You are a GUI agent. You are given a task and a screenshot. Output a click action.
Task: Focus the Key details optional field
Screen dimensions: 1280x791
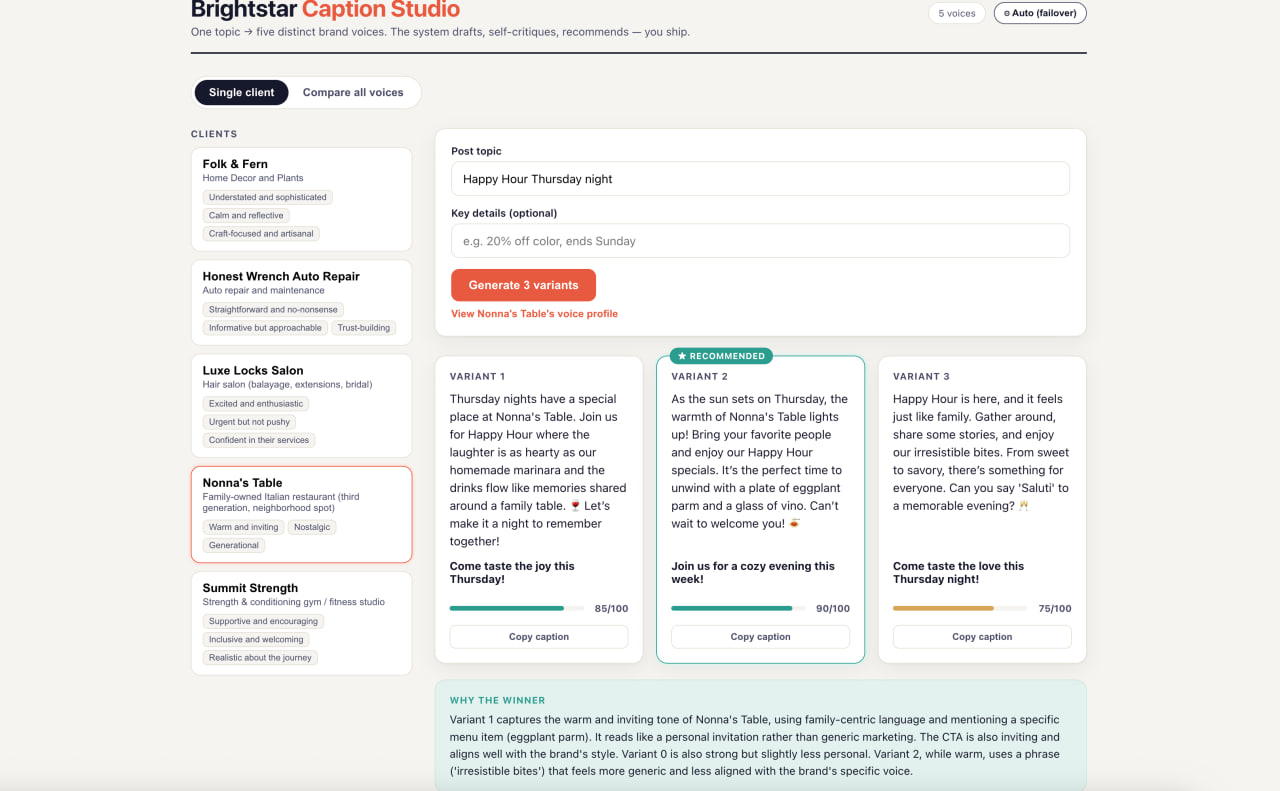760,241
